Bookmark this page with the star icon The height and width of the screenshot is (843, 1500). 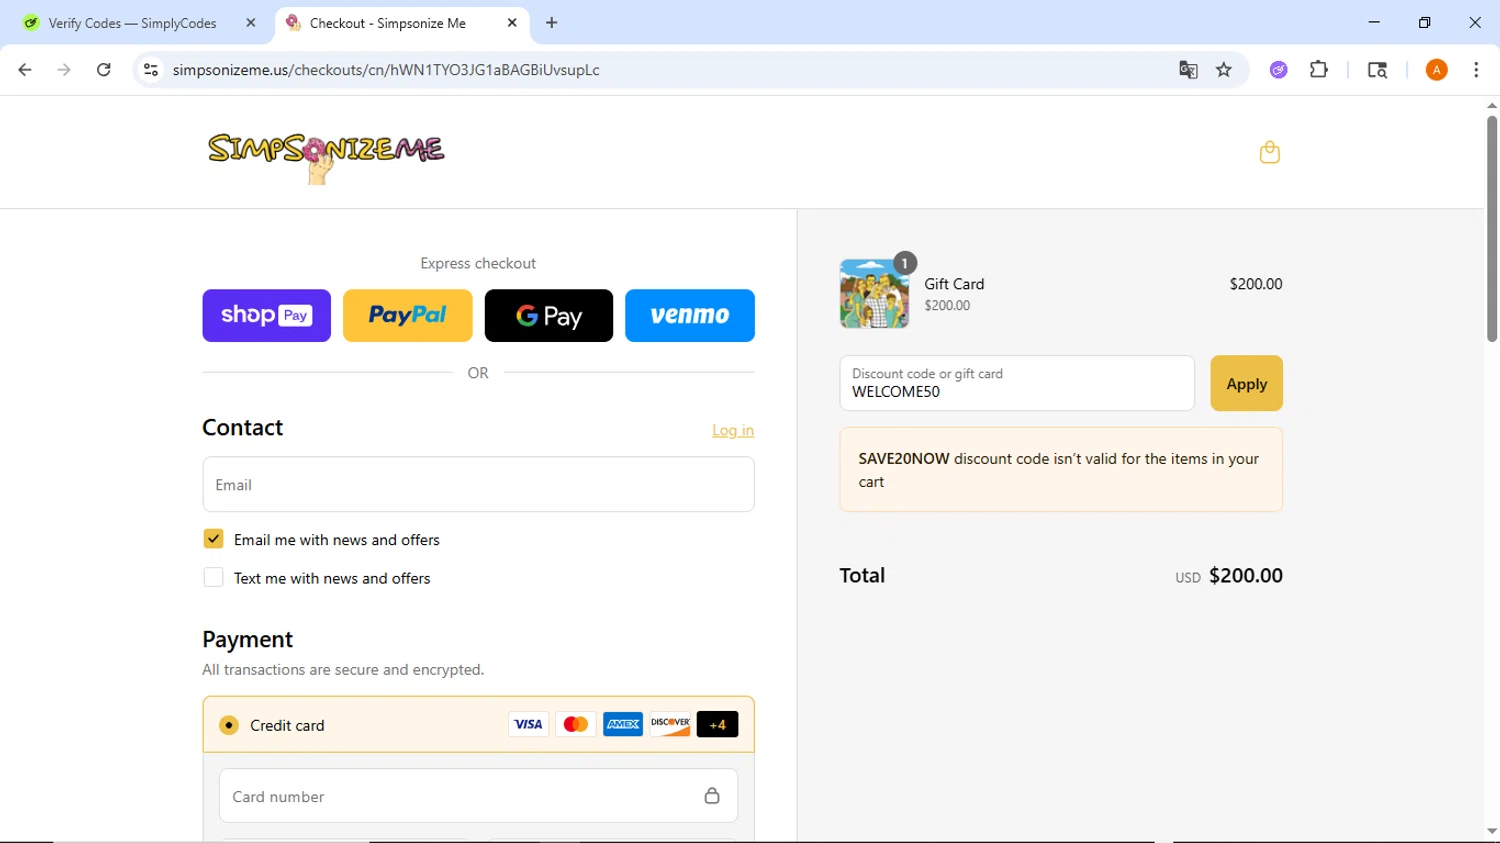click(x=1224, y=70)
